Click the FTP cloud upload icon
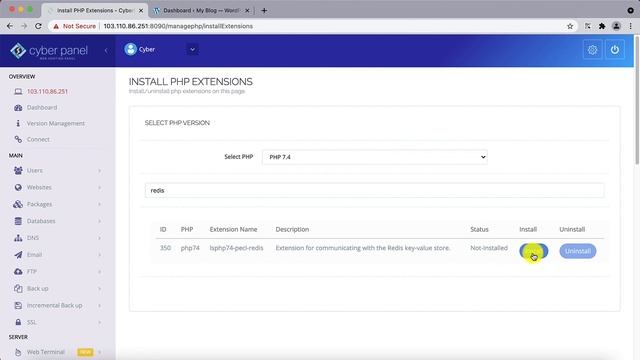Screen dimensions: 640x360 click(x=18, y=271)
